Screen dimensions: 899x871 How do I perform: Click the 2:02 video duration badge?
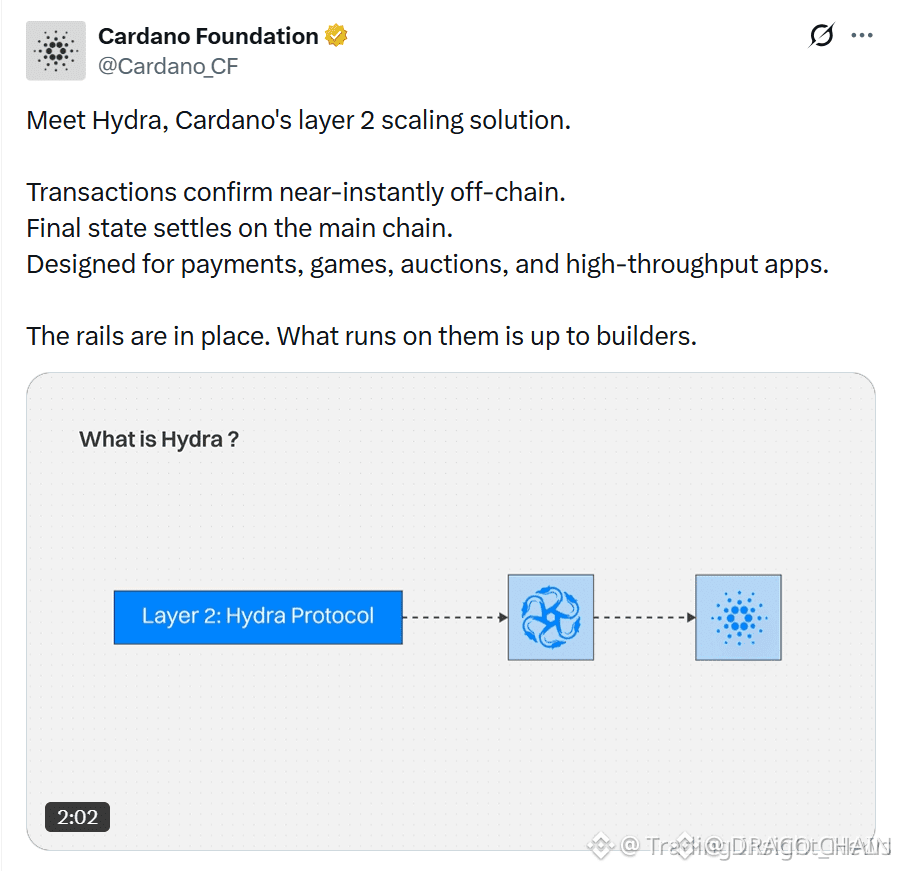click(x=77, y=817)
